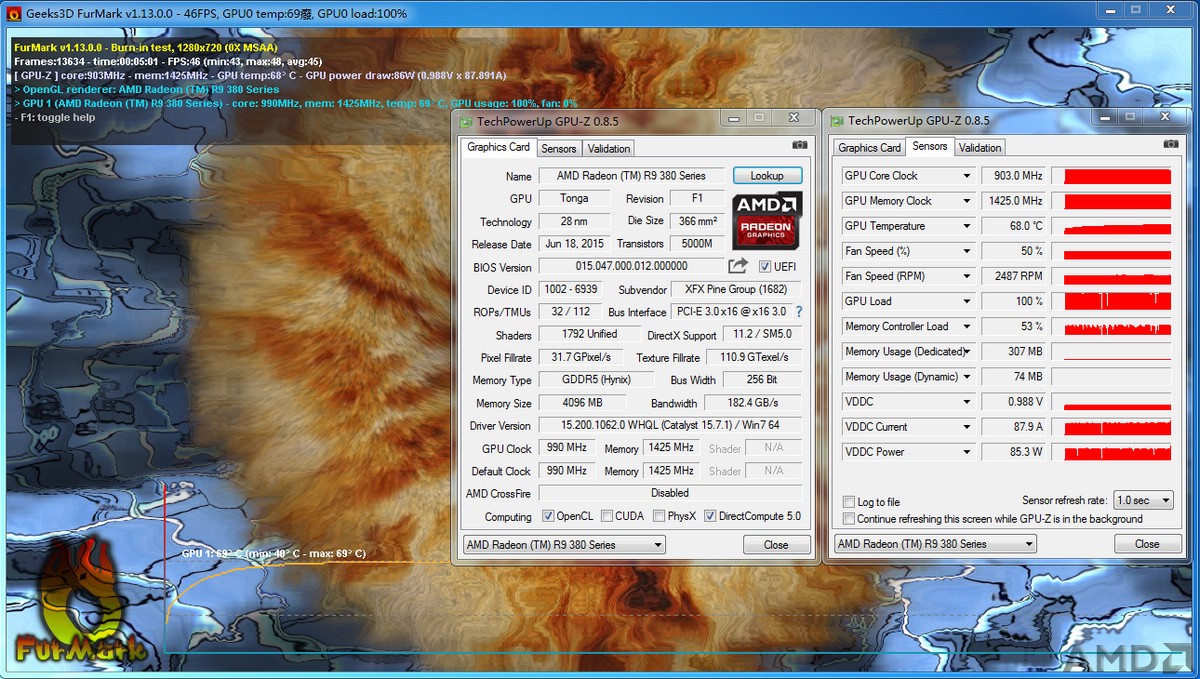1200x679 pixels.
Task: Click Close in the Graphics Card GPU-Z window
Action: tap(776, 545)
